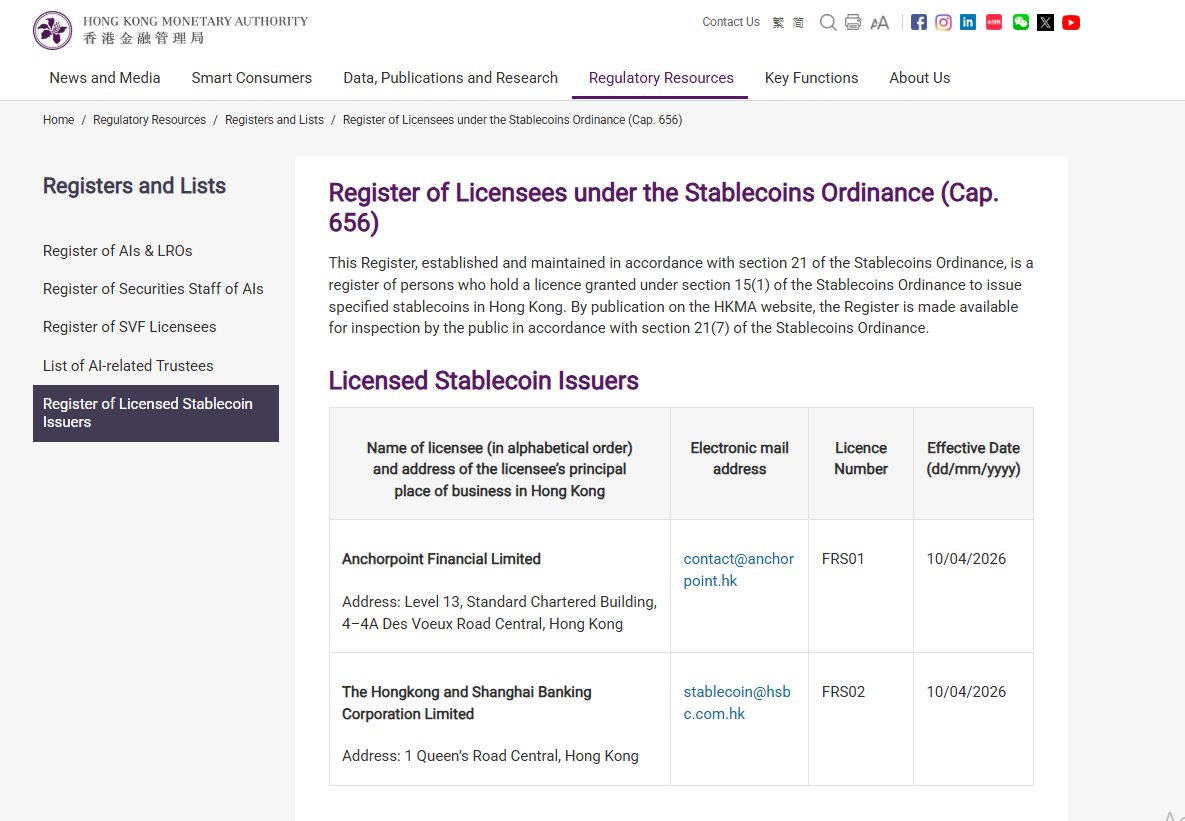Open the About Us menu
Viewport: 1185px width, 821px height.
point(920,78)
